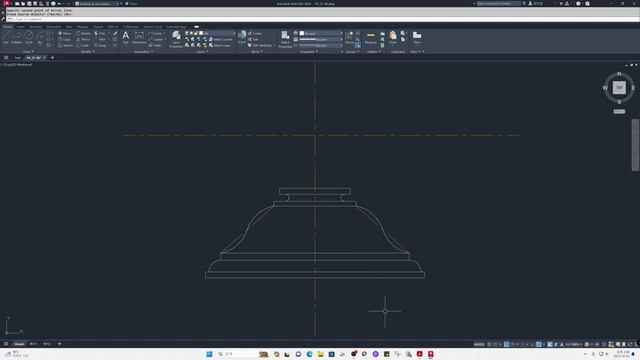The image size is (640, 360).
Task: Open workspace switching gear in status bar
Action: click(x=587, y=344)
